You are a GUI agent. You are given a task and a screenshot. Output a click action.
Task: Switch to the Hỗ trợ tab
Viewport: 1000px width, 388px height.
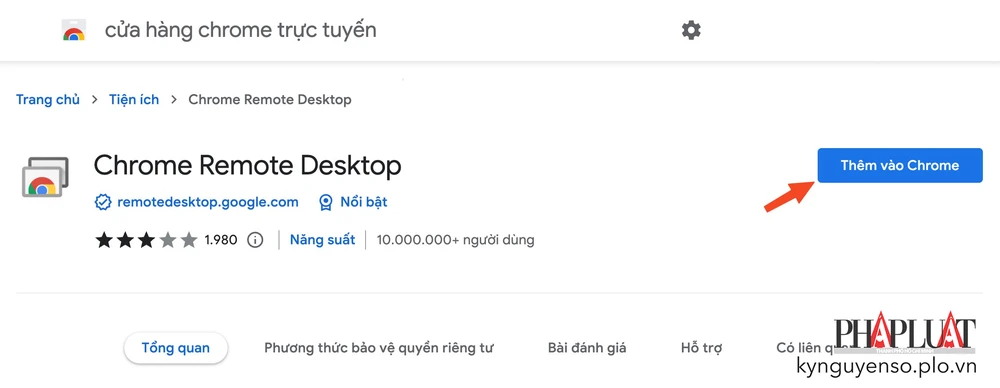(702, 348)
